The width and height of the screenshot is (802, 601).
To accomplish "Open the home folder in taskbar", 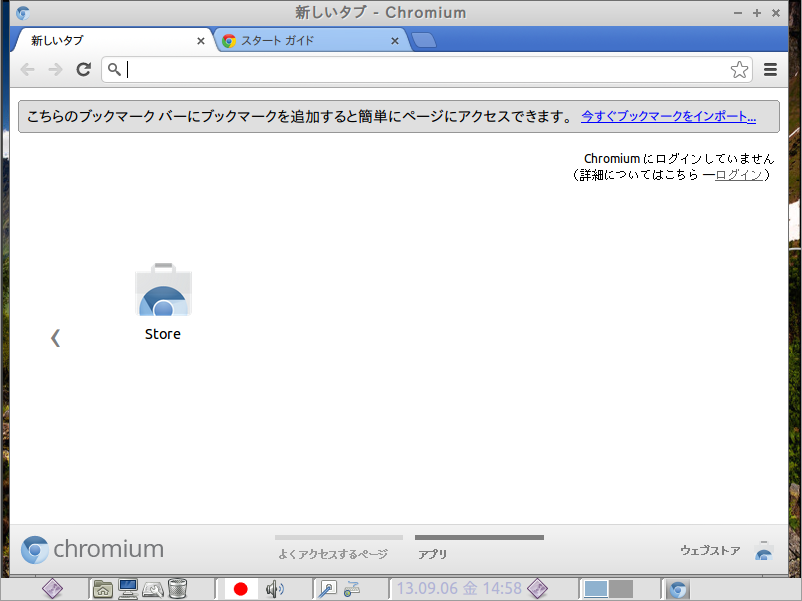I will [102, 589].
